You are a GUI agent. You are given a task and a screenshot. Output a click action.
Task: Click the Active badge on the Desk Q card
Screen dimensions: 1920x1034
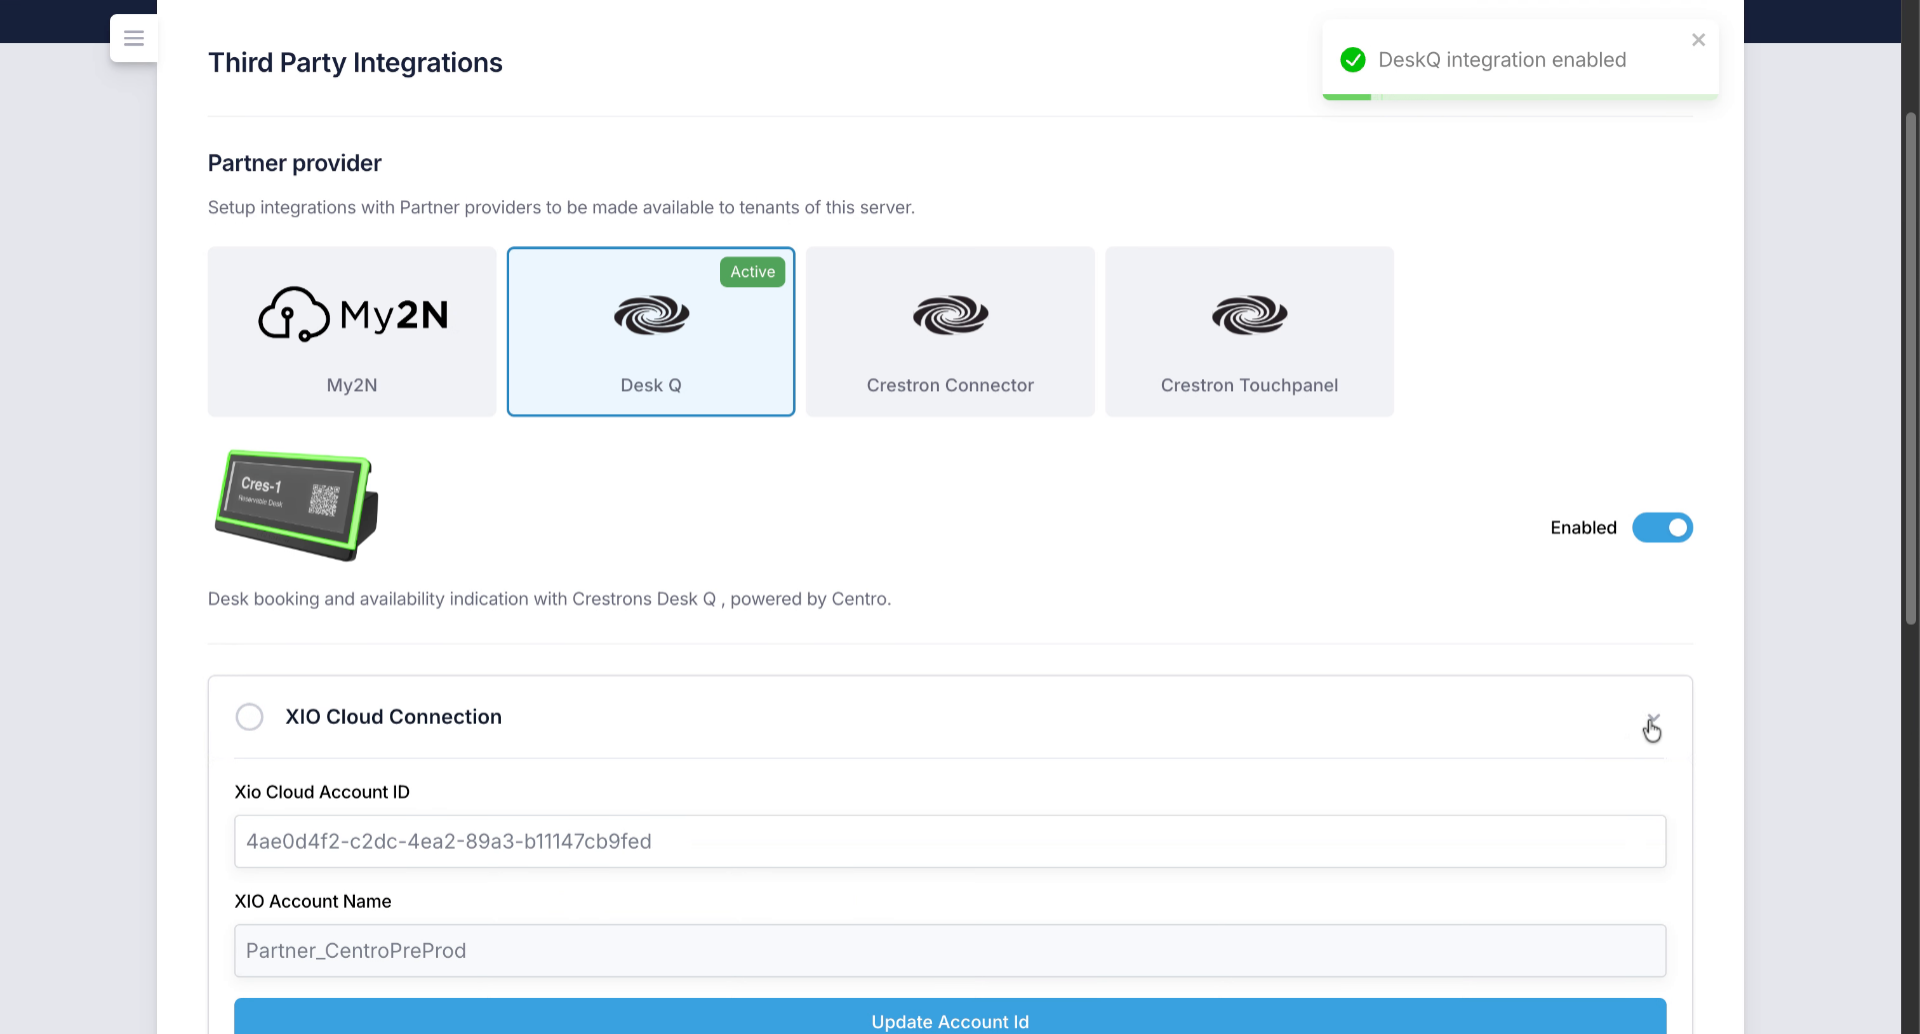click(x=752, y=271)
